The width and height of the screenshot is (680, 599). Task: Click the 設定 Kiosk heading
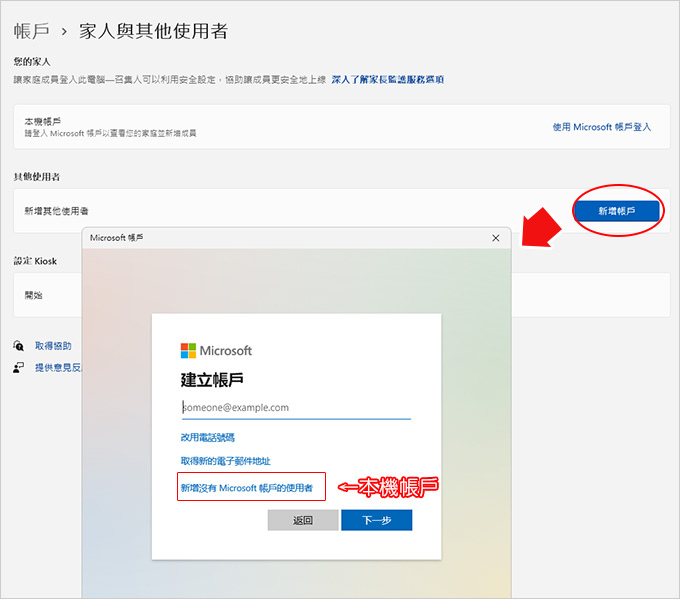35,261
